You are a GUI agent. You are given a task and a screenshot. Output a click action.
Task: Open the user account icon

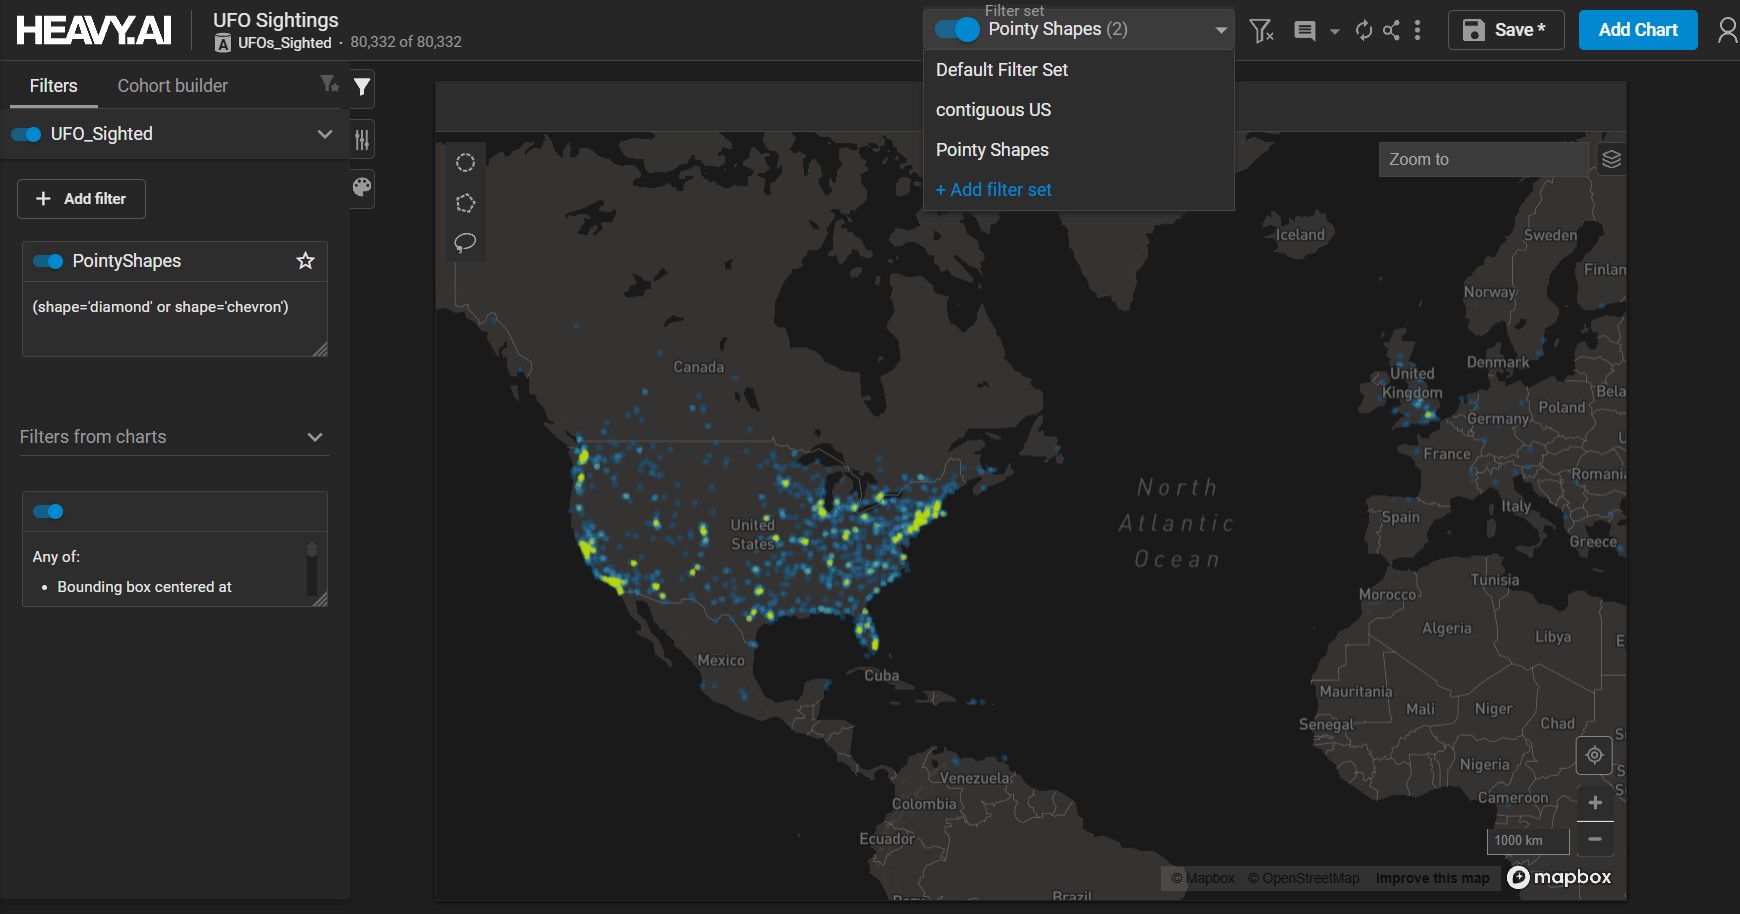(1727, 31)
